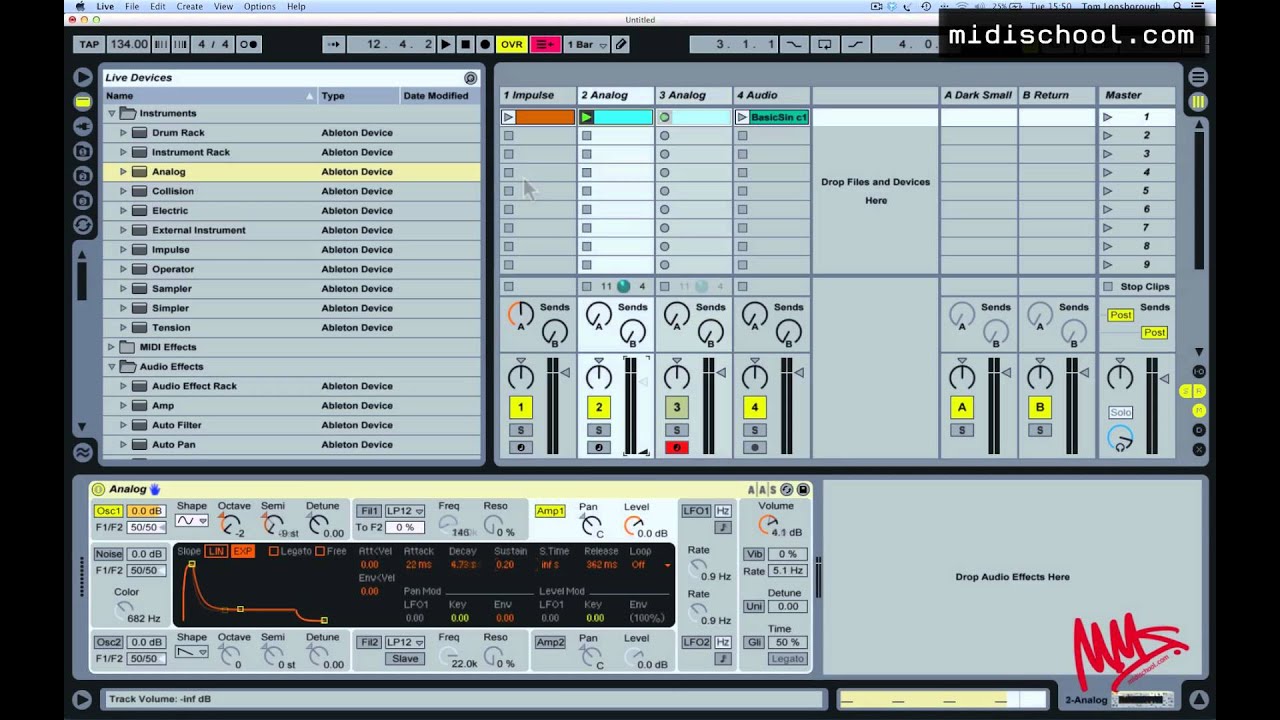Expand the Operator device entry
Viewport: 1280px width, 720px height.
[123, 269]
